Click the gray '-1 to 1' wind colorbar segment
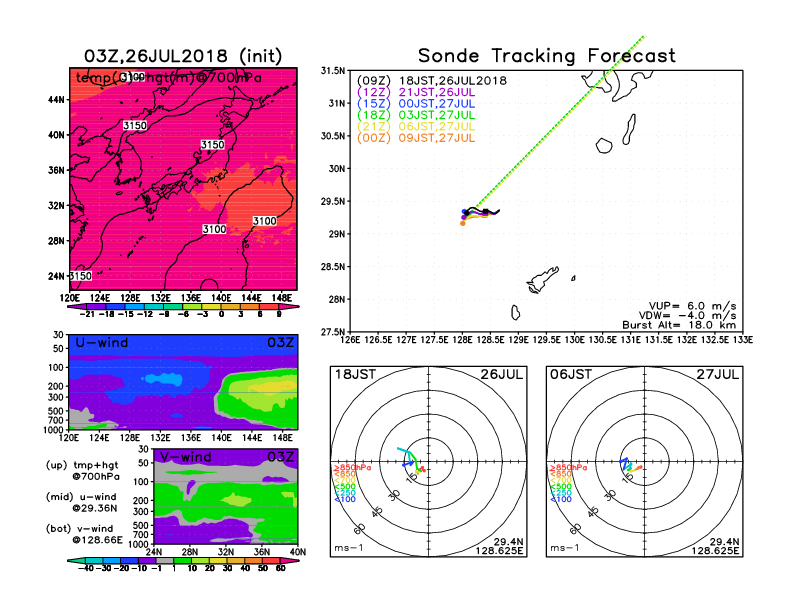This screenshot has width=792, height=612. 164,561
